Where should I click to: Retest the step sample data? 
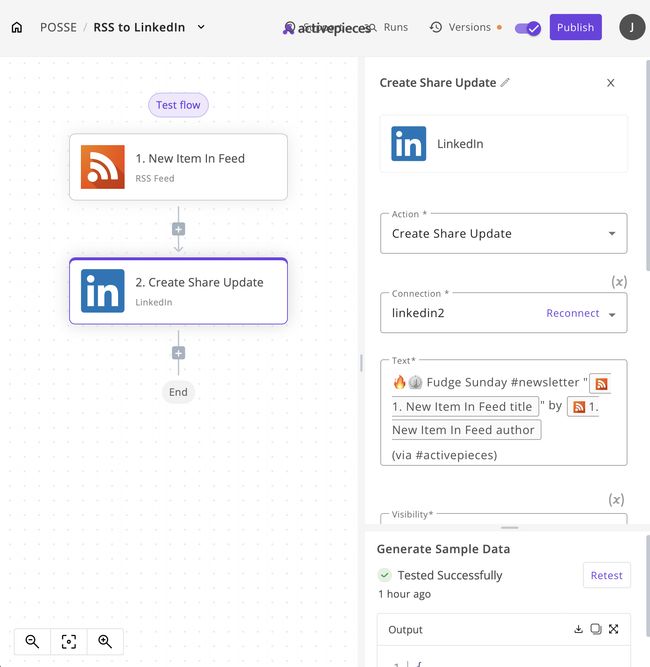point(607,575)
